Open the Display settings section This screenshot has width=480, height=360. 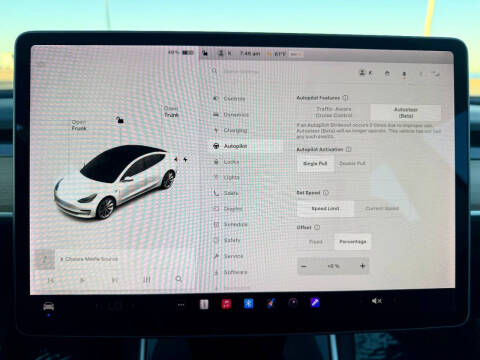click(228, 209)
